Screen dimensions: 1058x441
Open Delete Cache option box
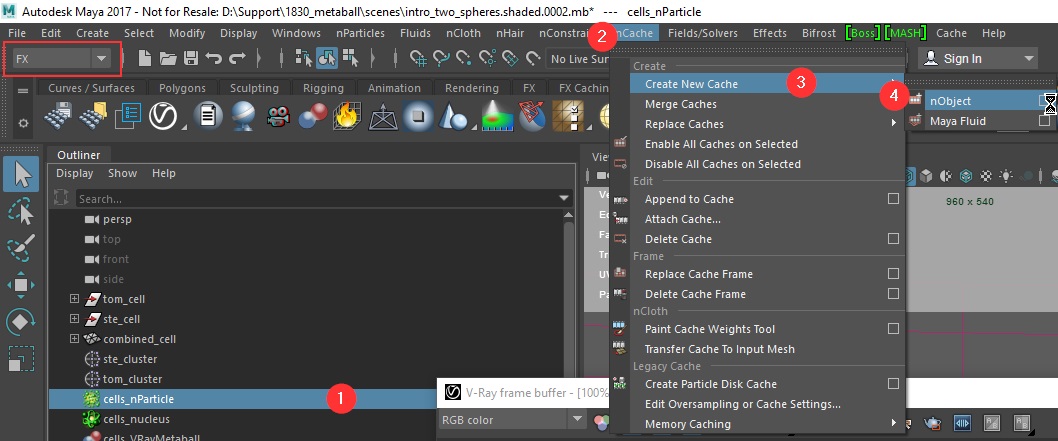(x=893, y=239)
